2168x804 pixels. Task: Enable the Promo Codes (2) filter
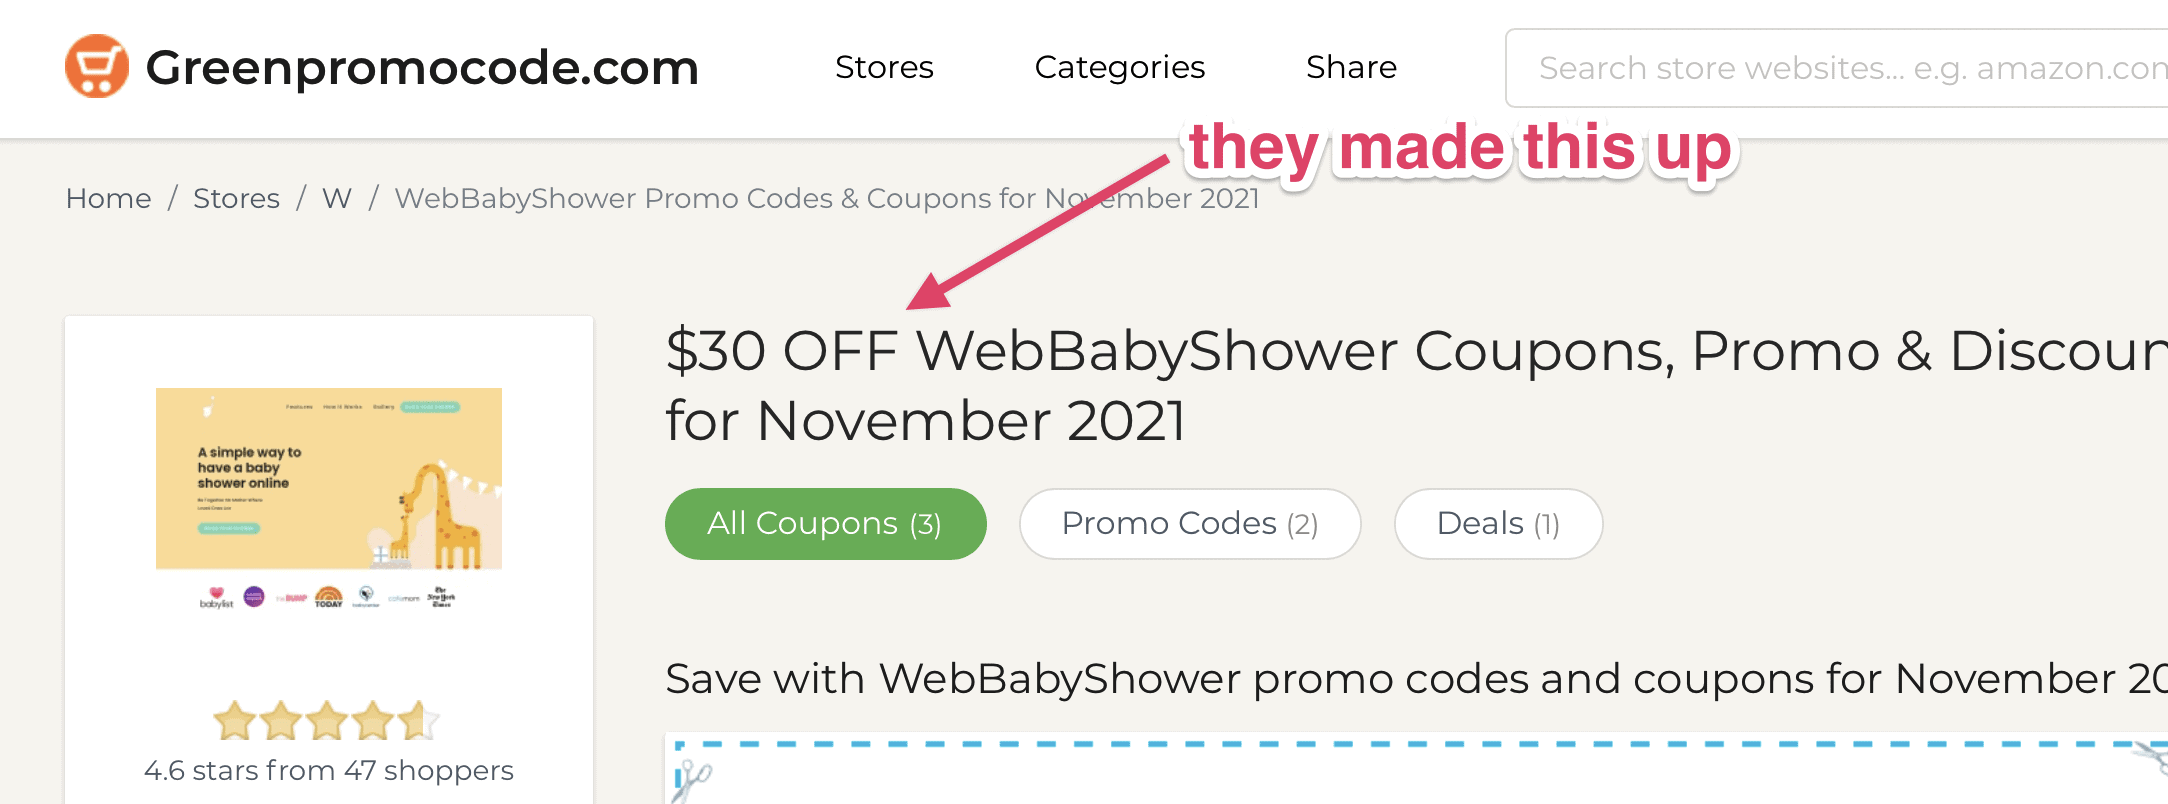[x=1190, y=523]
